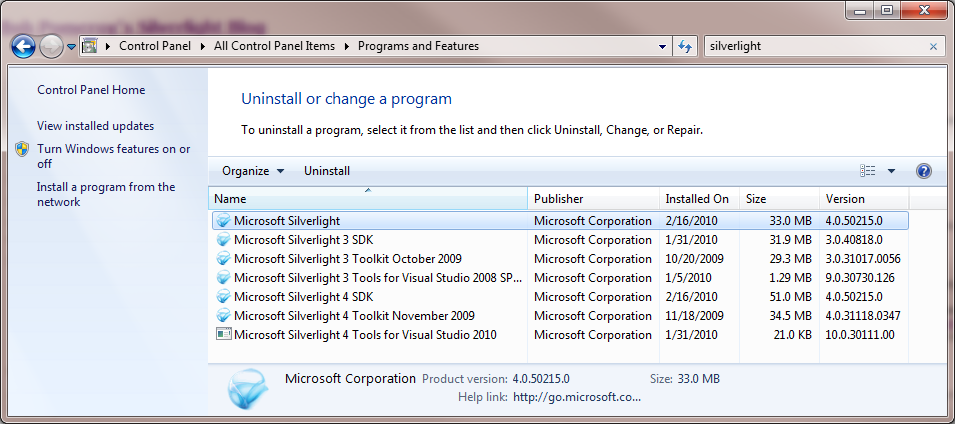Click the Microsoft Silverlight row icon
This screenshot has width=955, height=424.
[x=224, y=221]
